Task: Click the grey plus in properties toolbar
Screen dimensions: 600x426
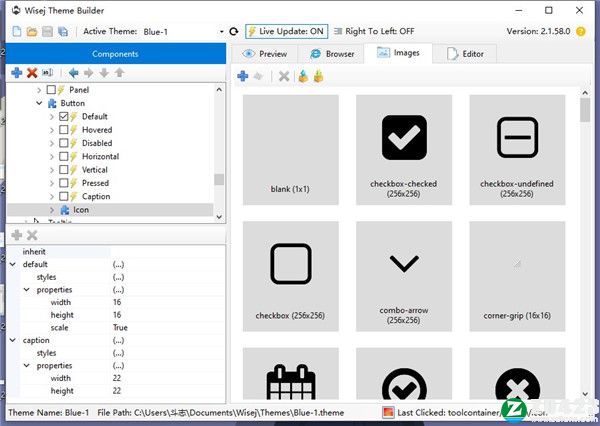Action: pyautogui.click(x=17, y=235)
